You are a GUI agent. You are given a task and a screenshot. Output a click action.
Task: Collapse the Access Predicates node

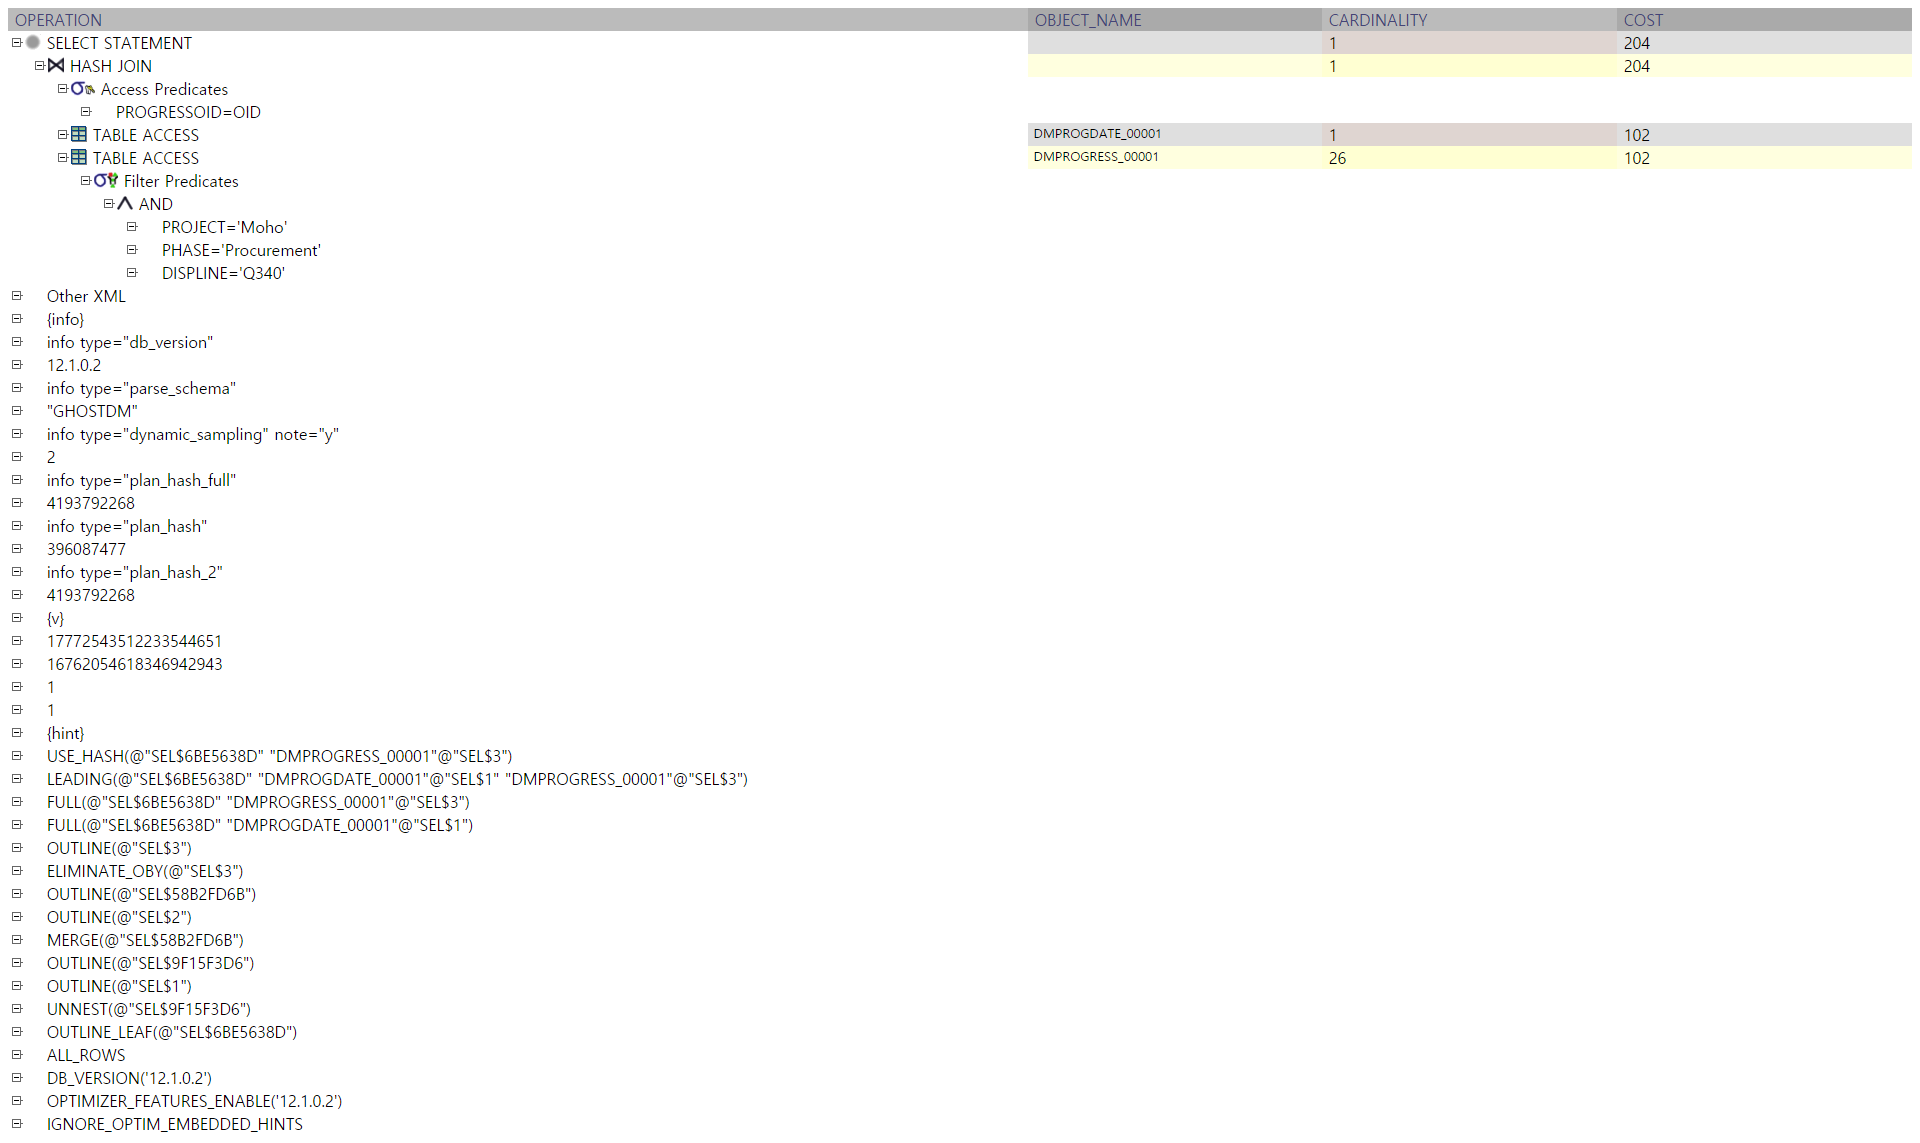pyautogui.click(x=63, y=89)
